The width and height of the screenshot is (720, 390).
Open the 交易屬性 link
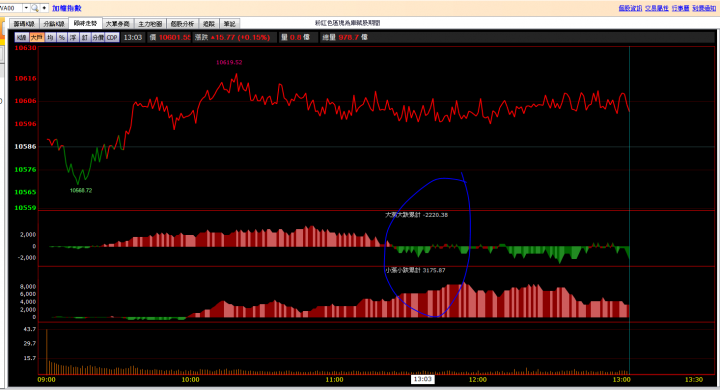[657, 8]
